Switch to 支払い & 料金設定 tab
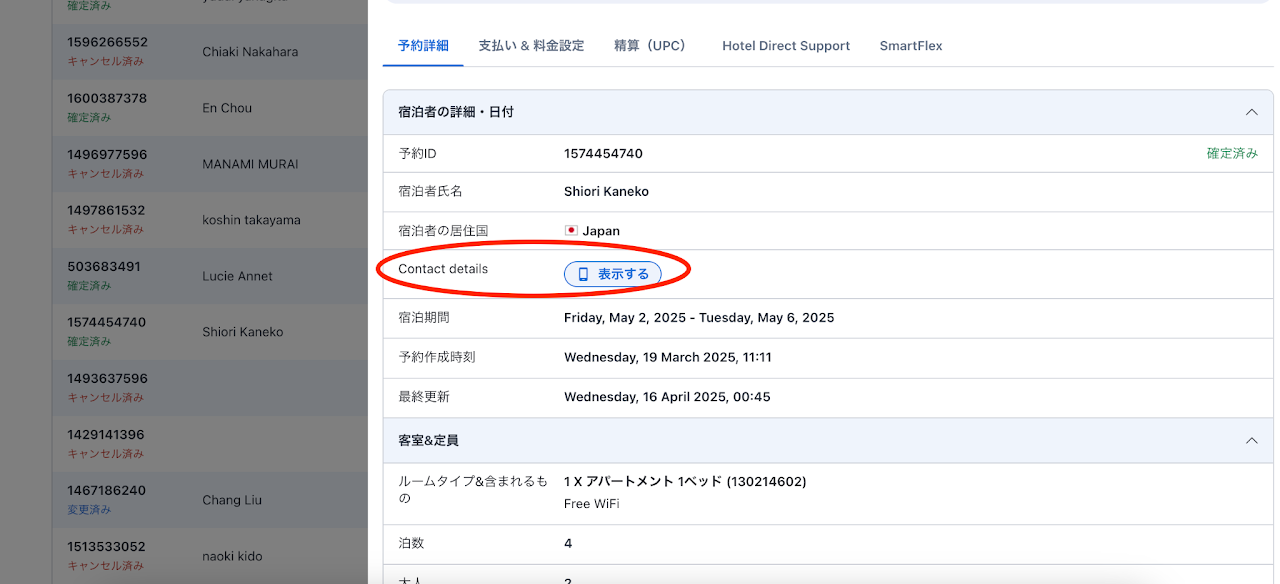 pyautogui.click(x=531, y=46)
